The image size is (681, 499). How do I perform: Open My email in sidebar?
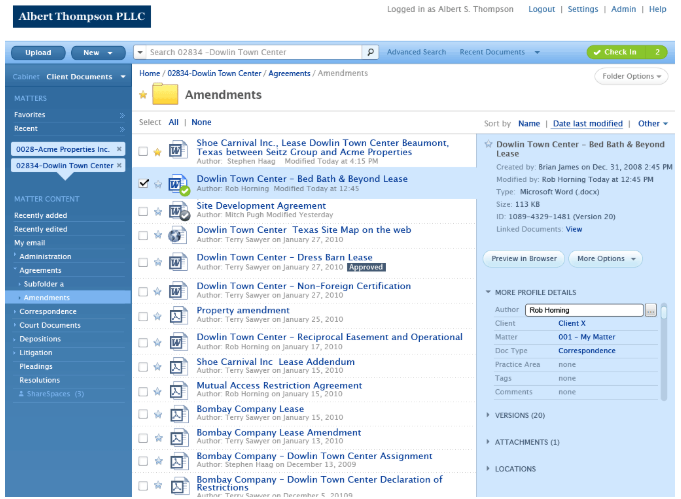tap(30, 243)
